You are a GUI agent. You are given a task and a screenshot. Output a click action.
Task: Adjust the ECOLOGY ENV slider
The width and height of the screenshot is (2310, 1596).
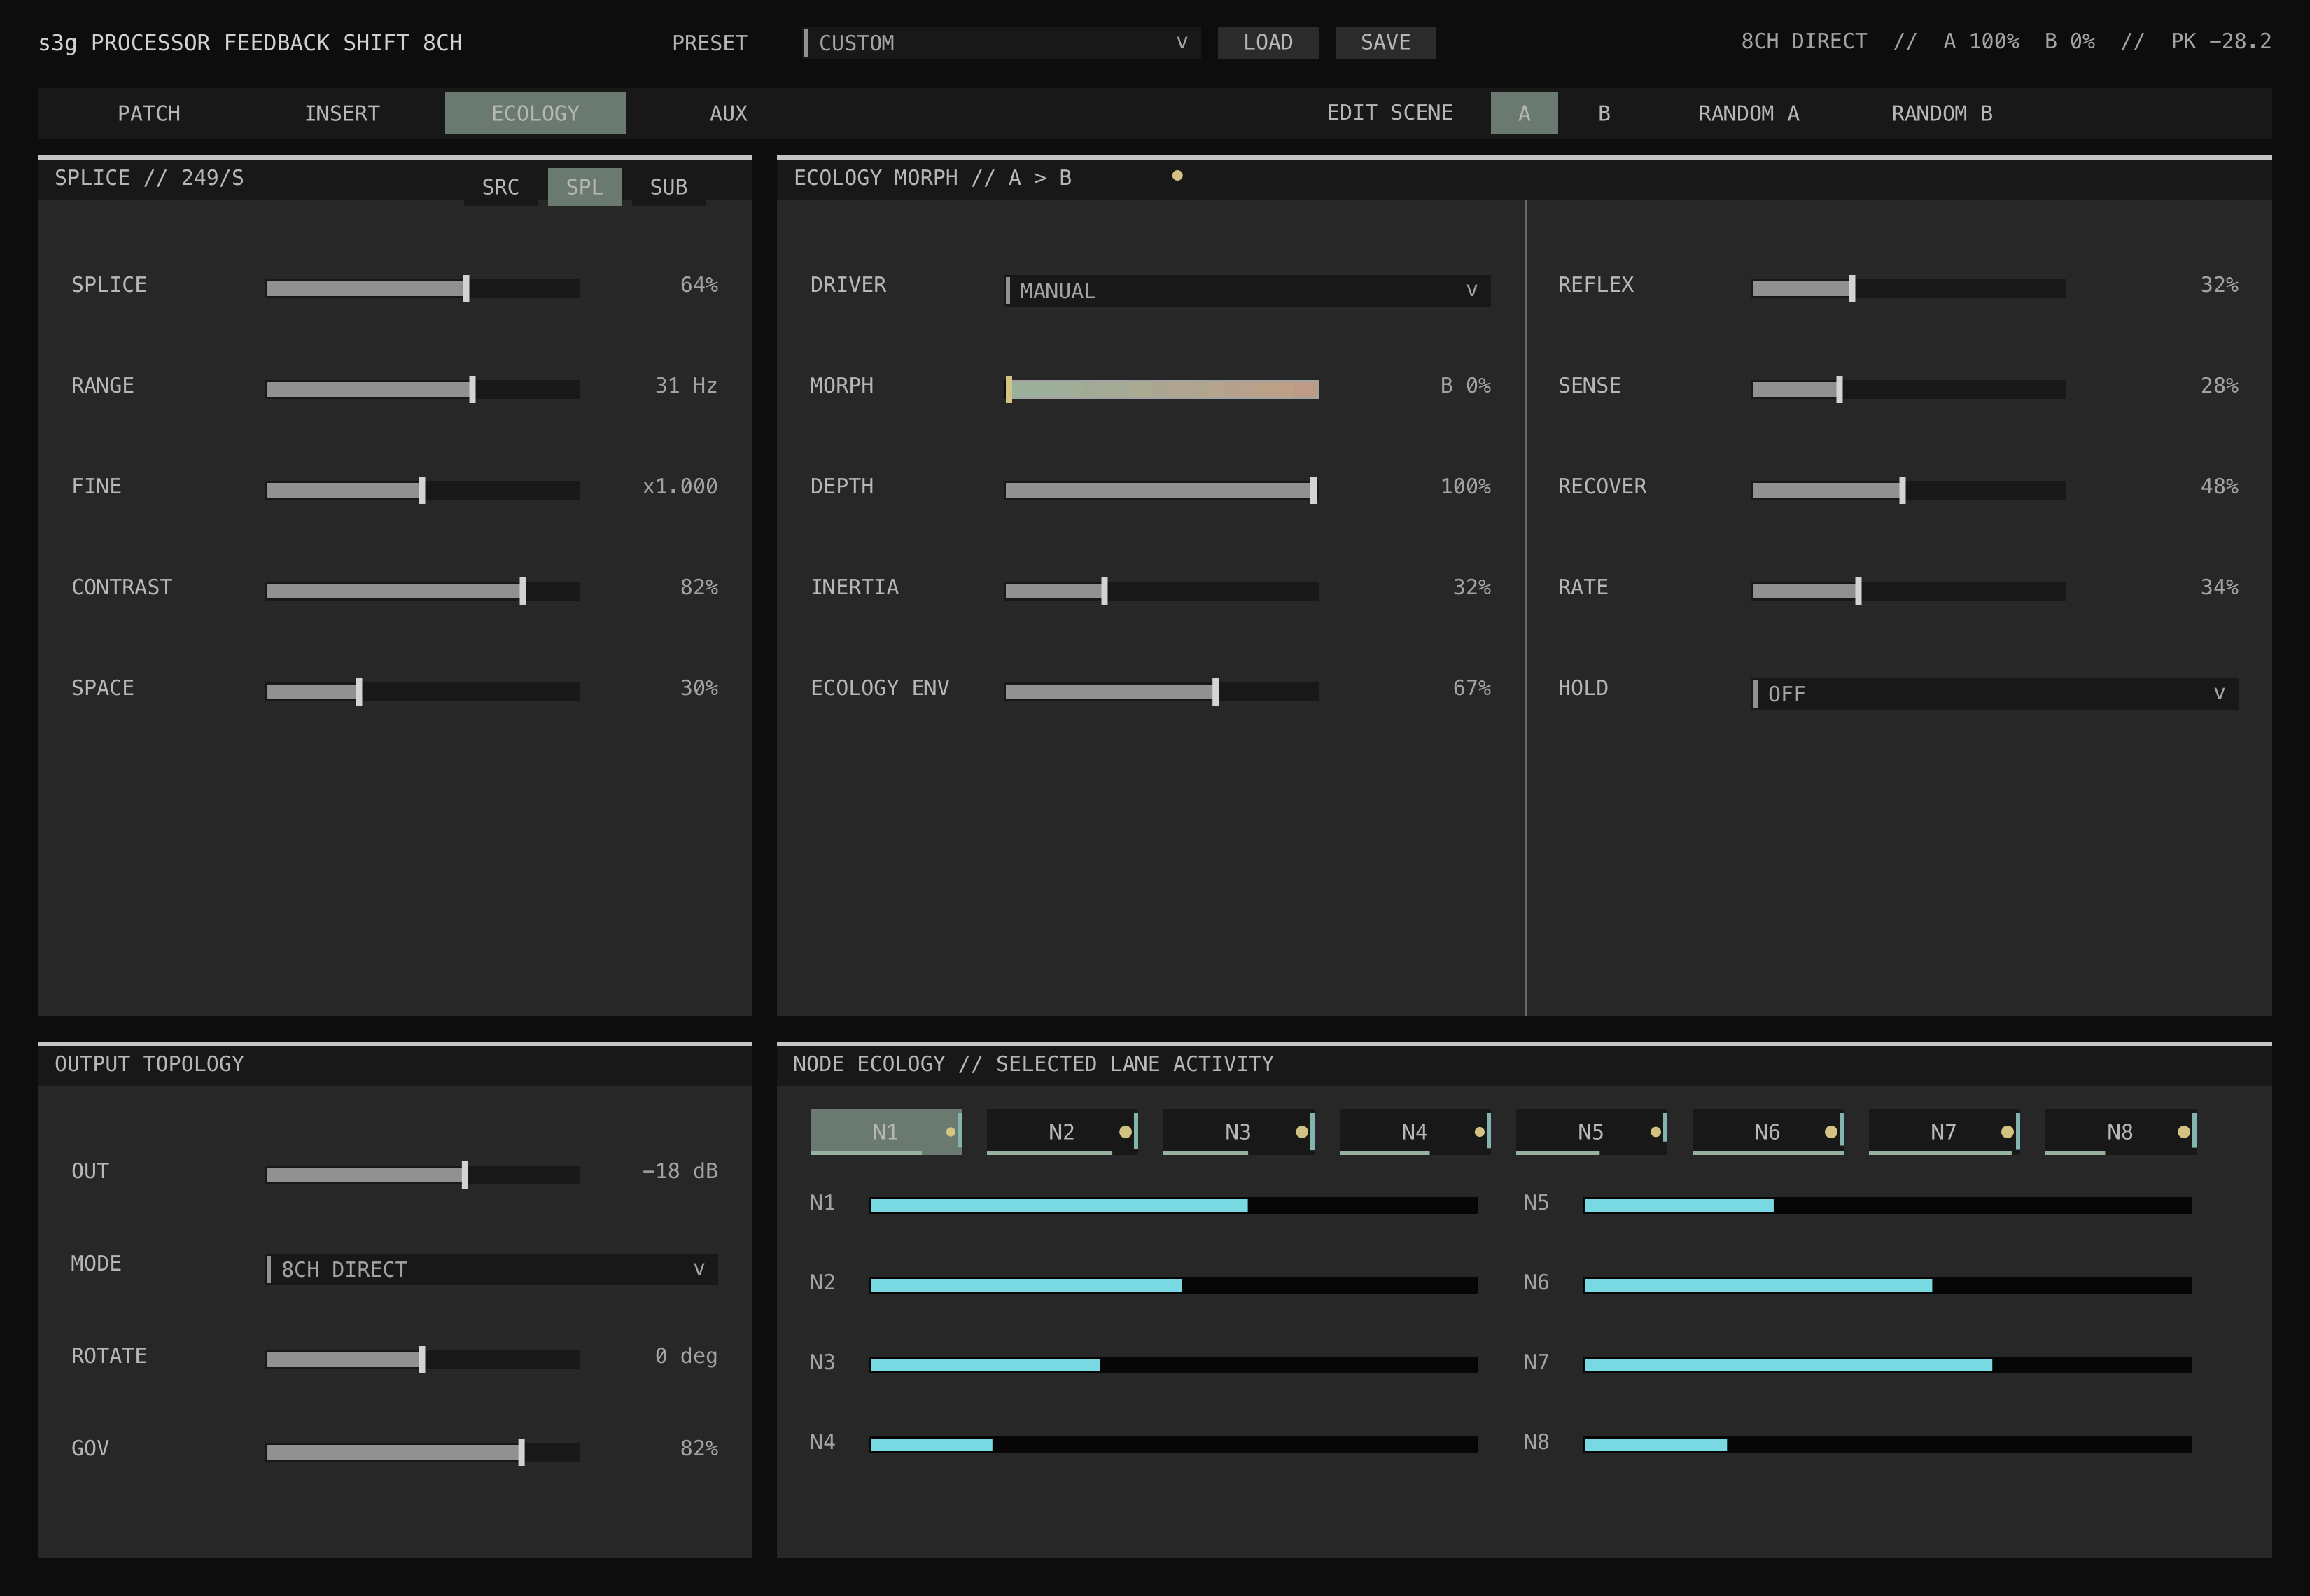coord(1161,692)
